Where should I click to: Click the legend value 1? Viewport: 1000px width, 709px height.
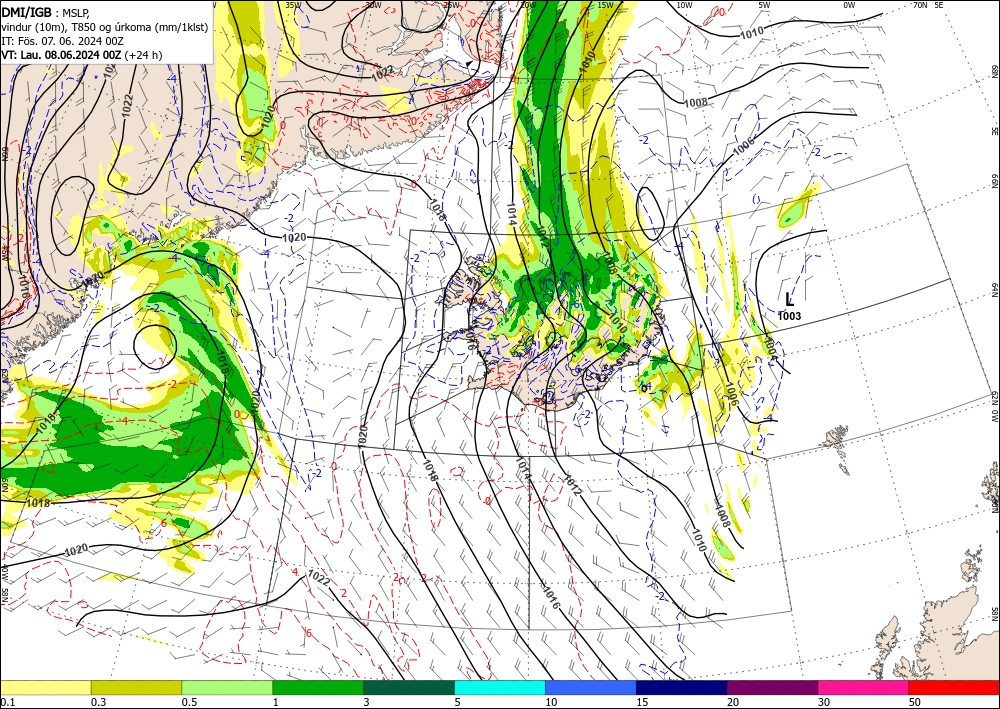[x=276, y=702]
